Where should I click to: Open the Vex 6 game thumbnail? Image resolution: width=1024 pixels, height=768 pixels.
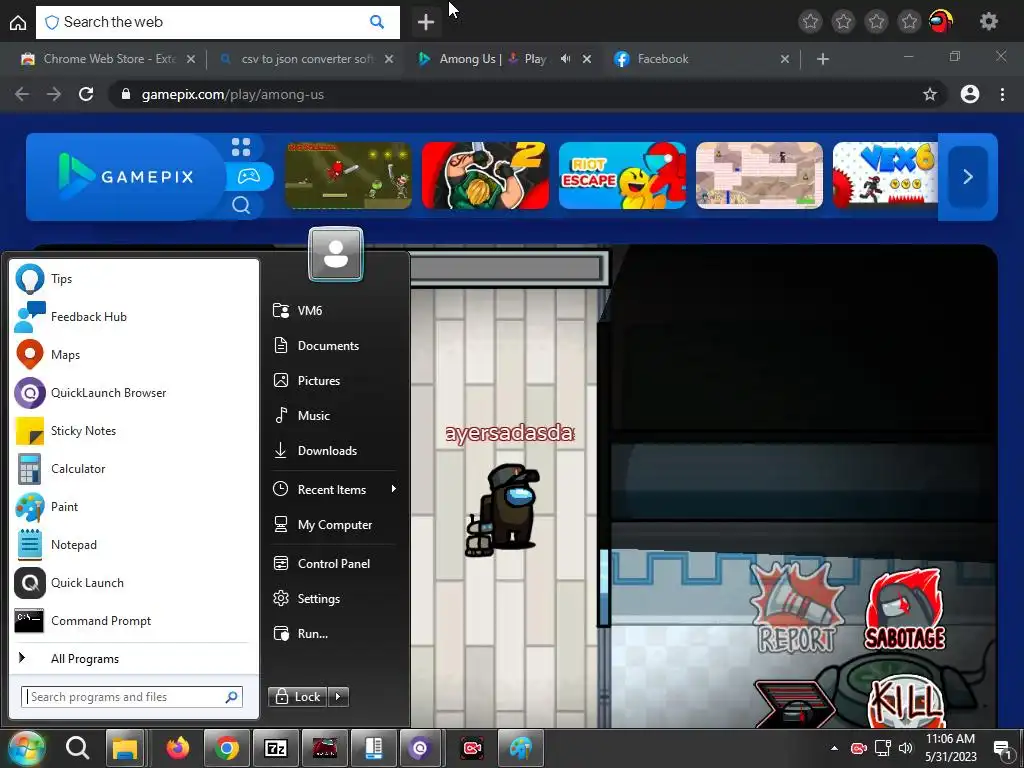coord(885,176)
